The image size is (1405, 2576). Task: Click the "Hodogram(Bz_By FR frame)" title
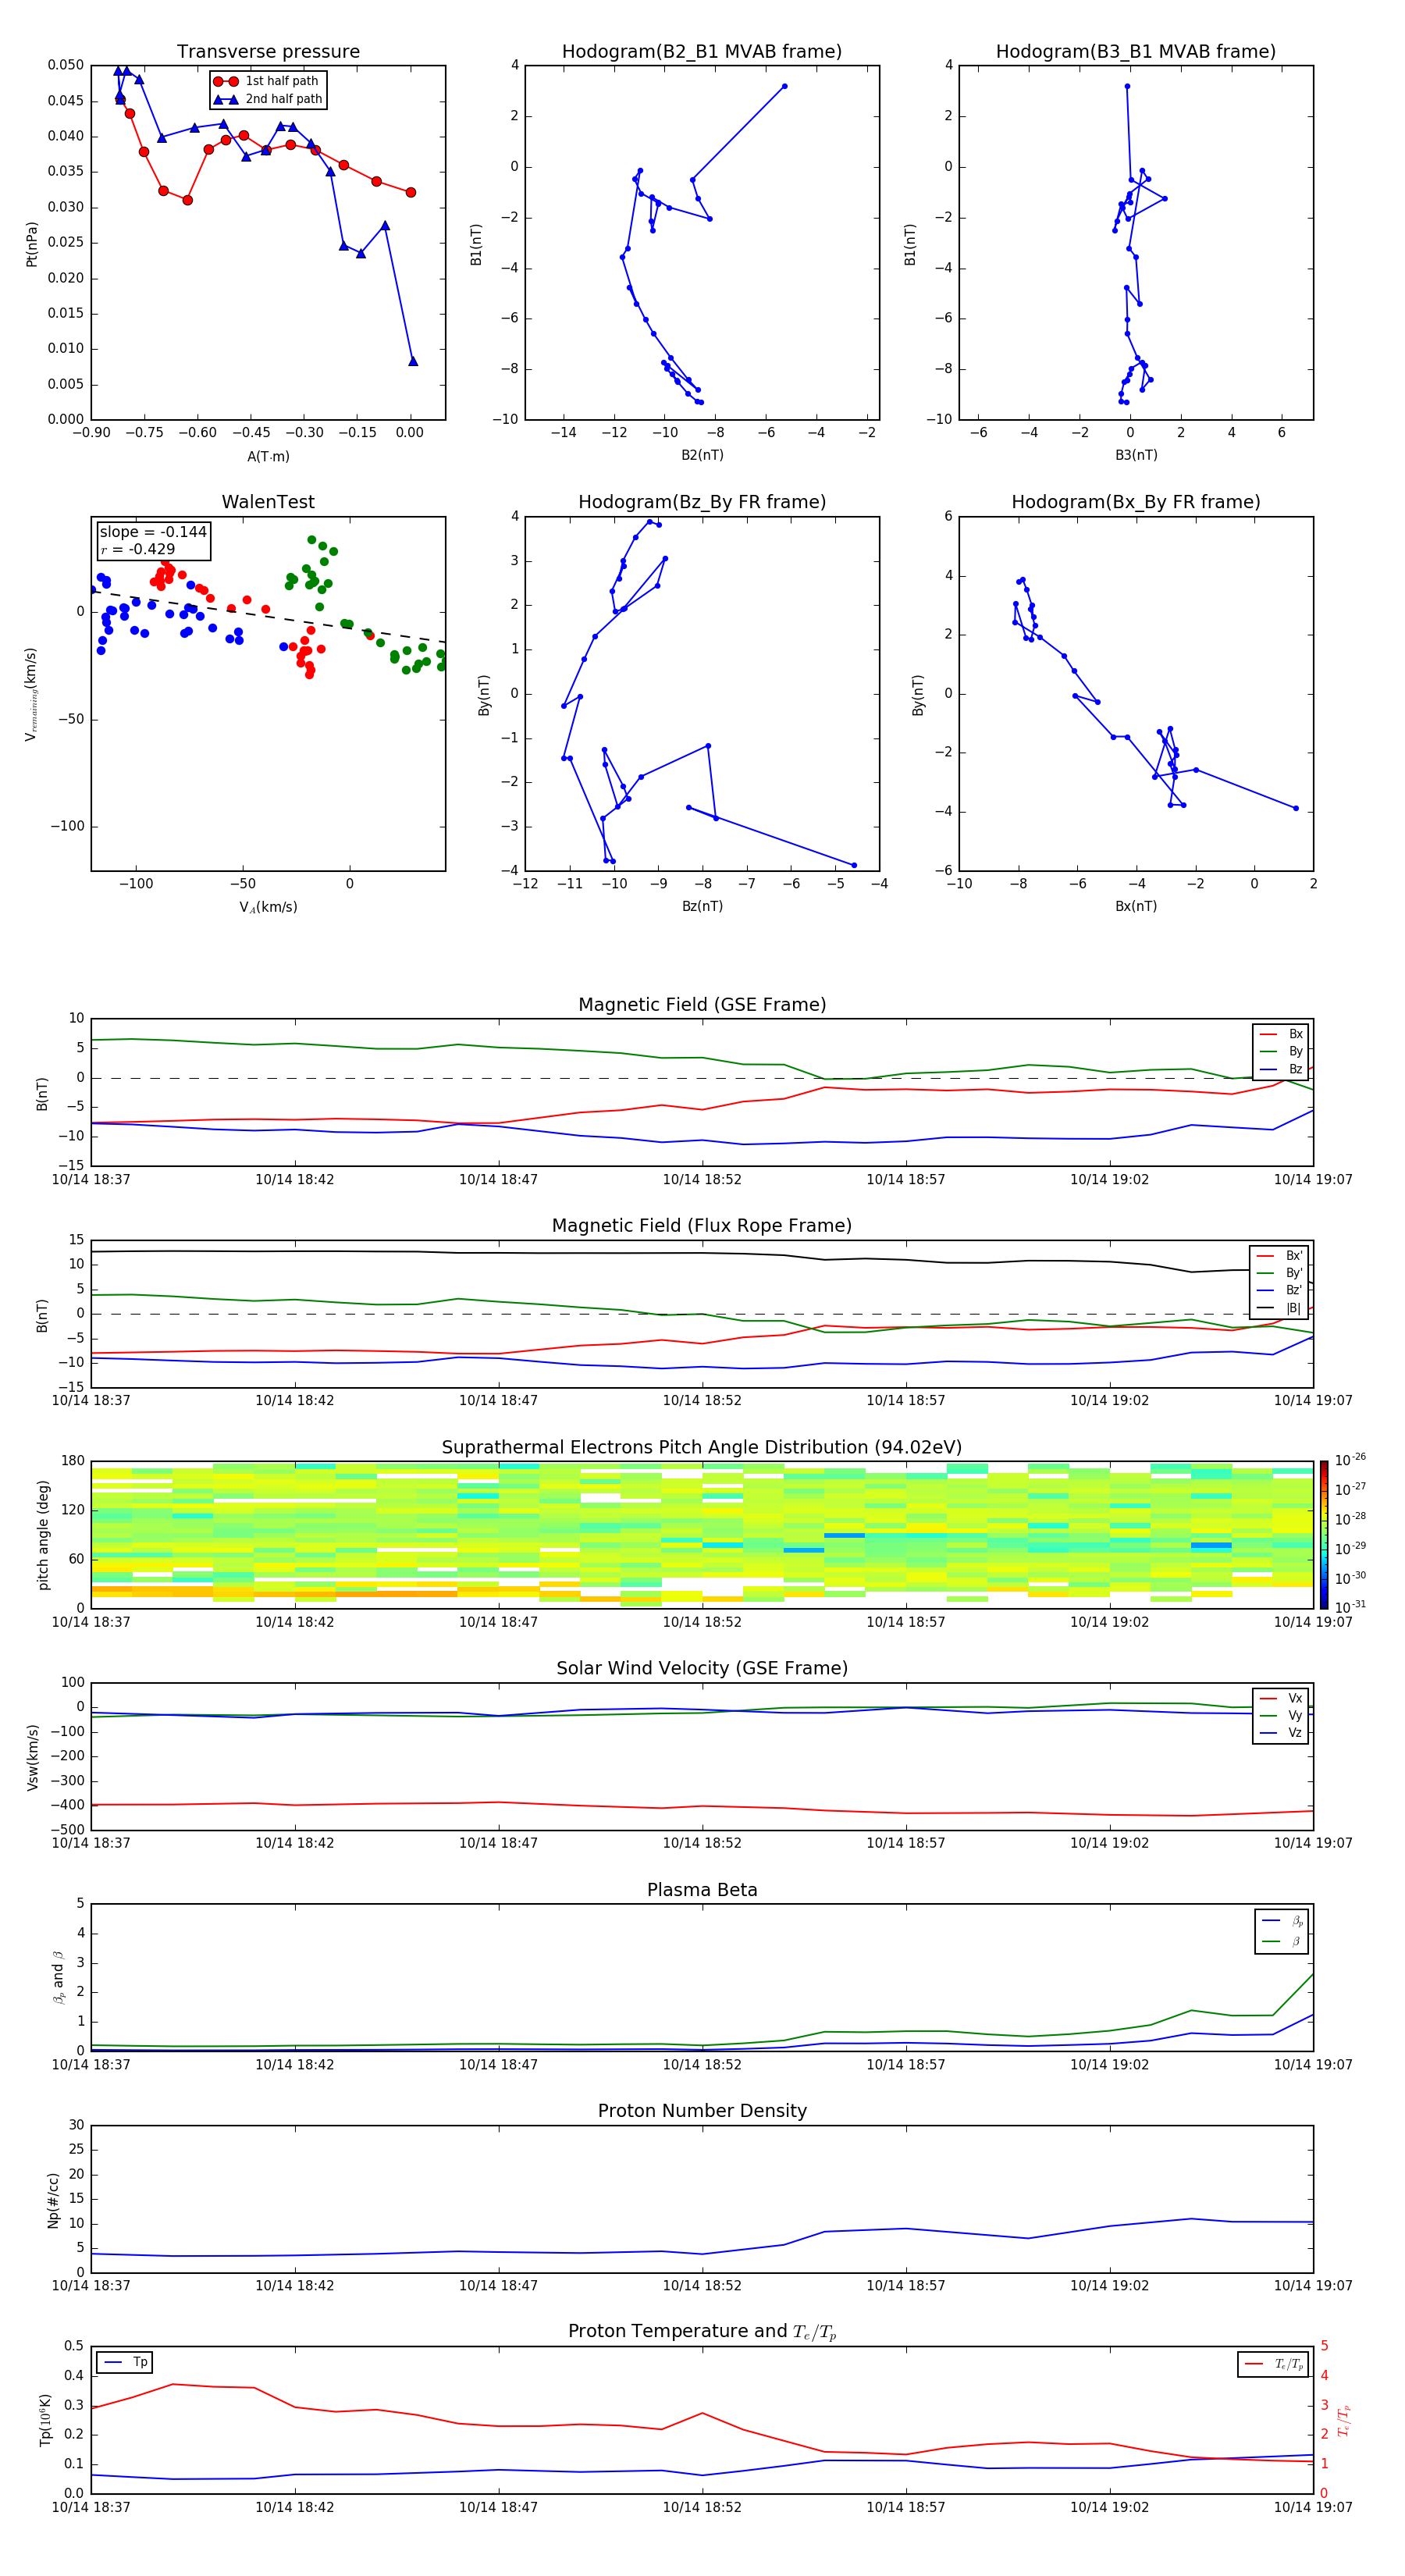702,502
